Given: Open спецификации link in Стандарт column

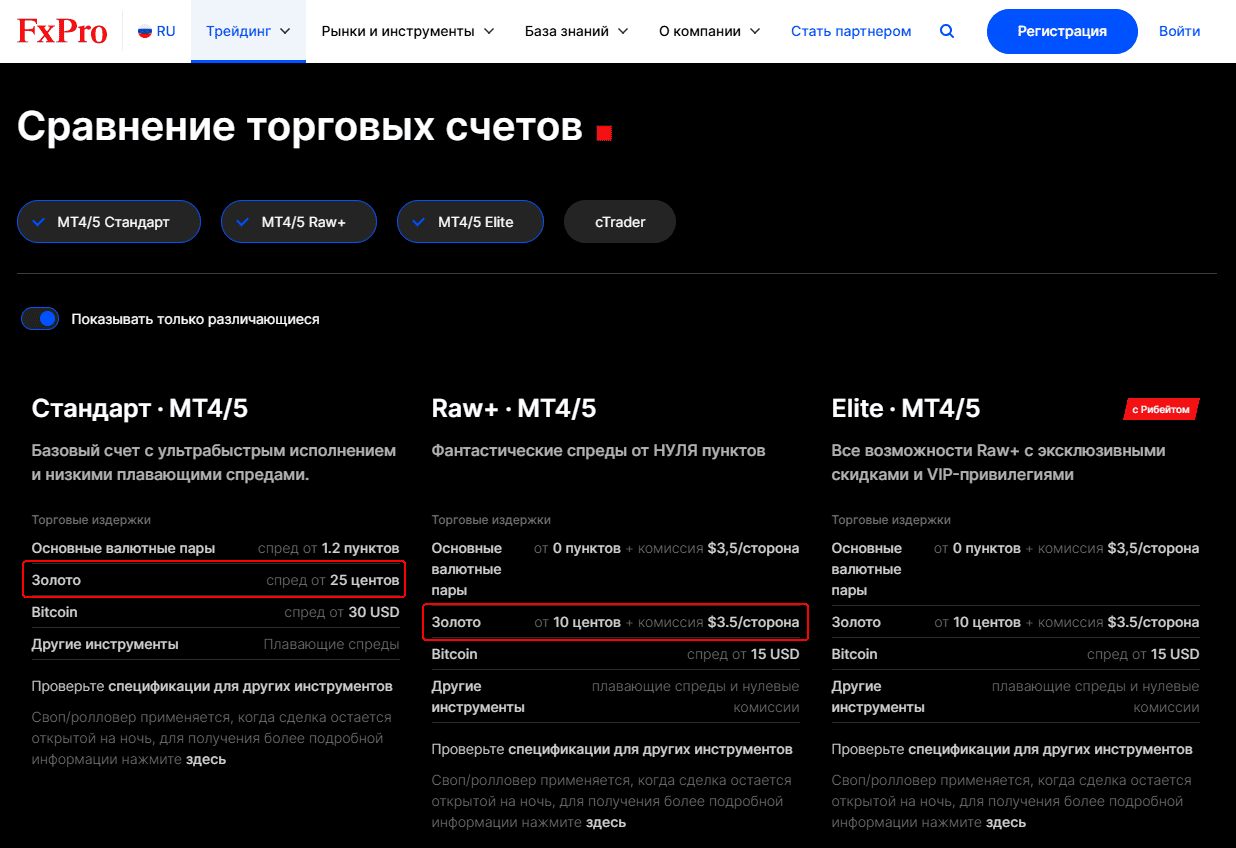Looking at the screenshot, I should [250, 687].
